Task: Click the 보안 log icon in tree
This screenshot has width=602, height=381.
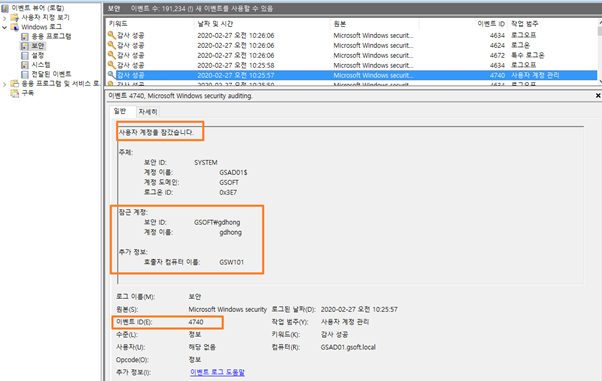Action: 25,46
